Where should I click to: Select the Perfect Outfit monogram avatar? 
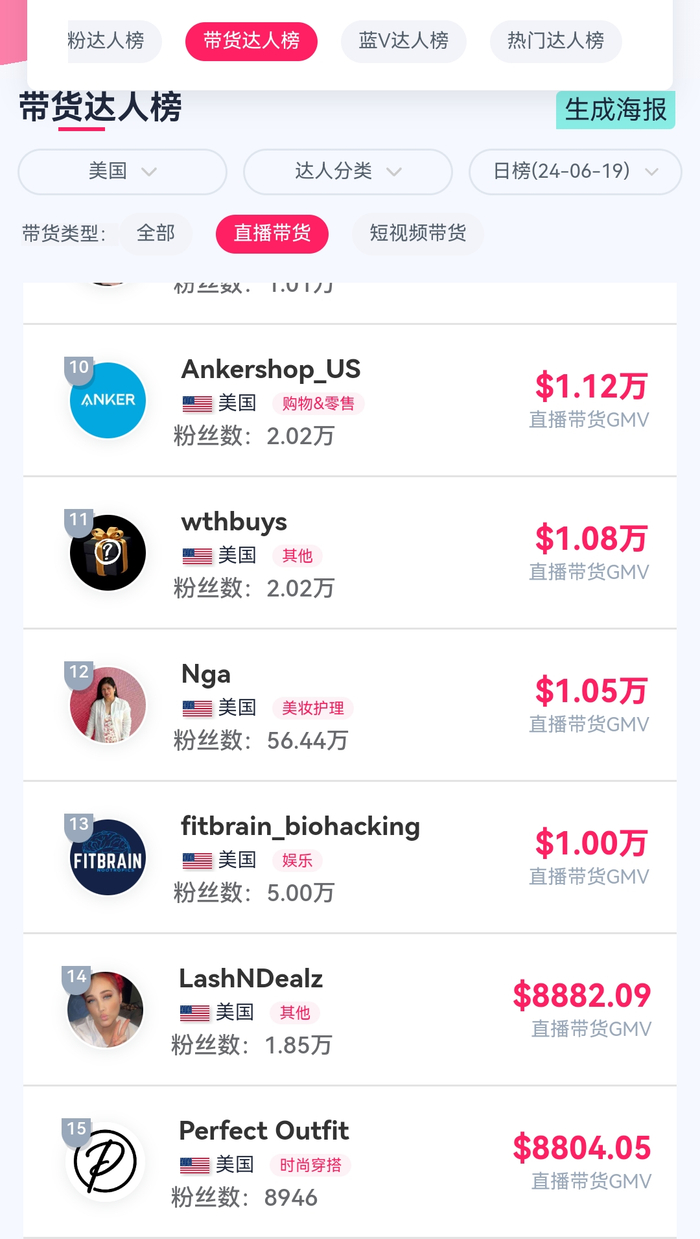105,1162
